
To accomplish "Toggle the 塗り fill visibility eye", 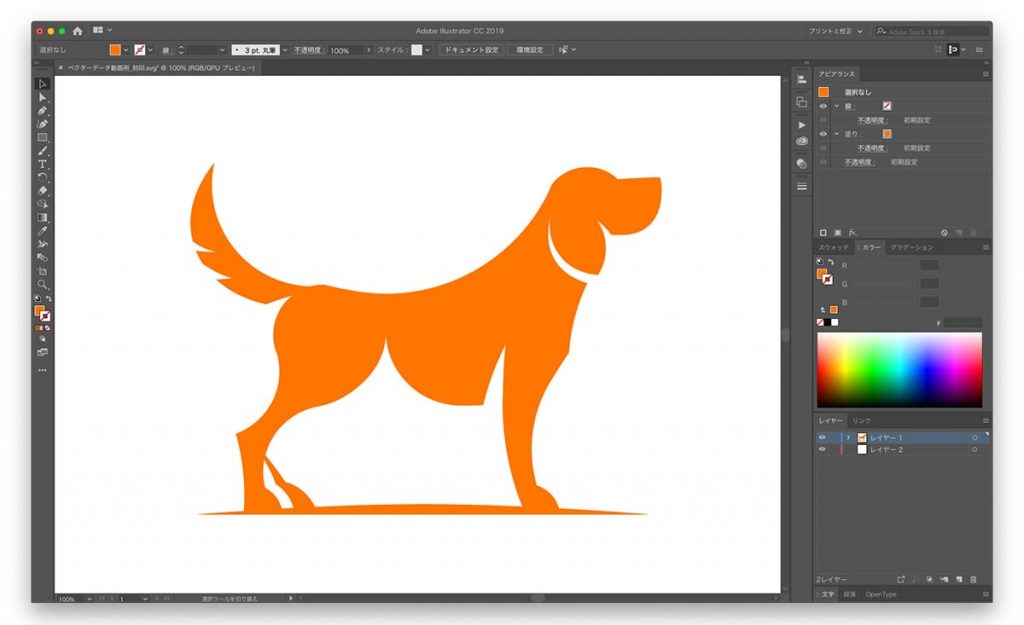I will coord(823,133).
